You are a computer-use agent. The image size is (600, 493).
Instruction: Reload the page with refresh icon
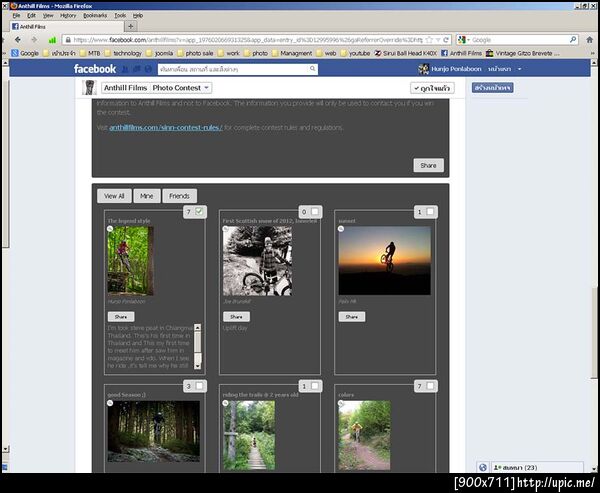pyautogui.click(x=446, y=40)
